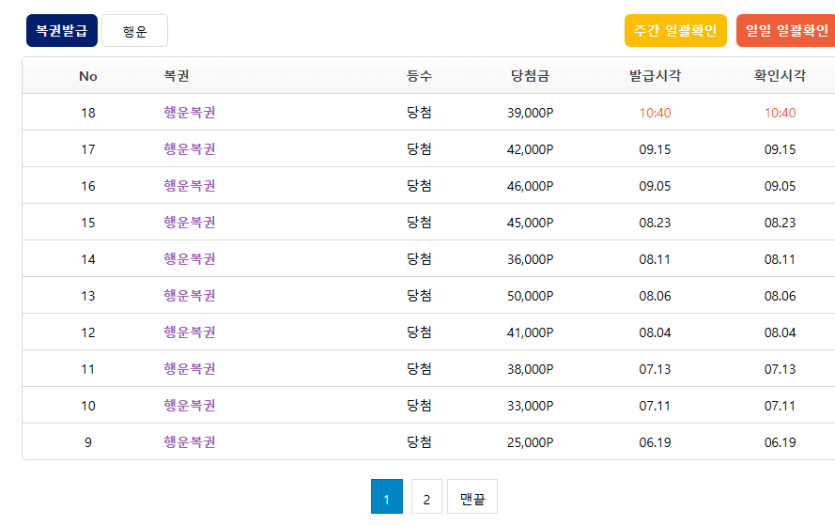Viewport: 835px width, 525px height.
Task: Select prize amount 25,000P
Action: 530,442
